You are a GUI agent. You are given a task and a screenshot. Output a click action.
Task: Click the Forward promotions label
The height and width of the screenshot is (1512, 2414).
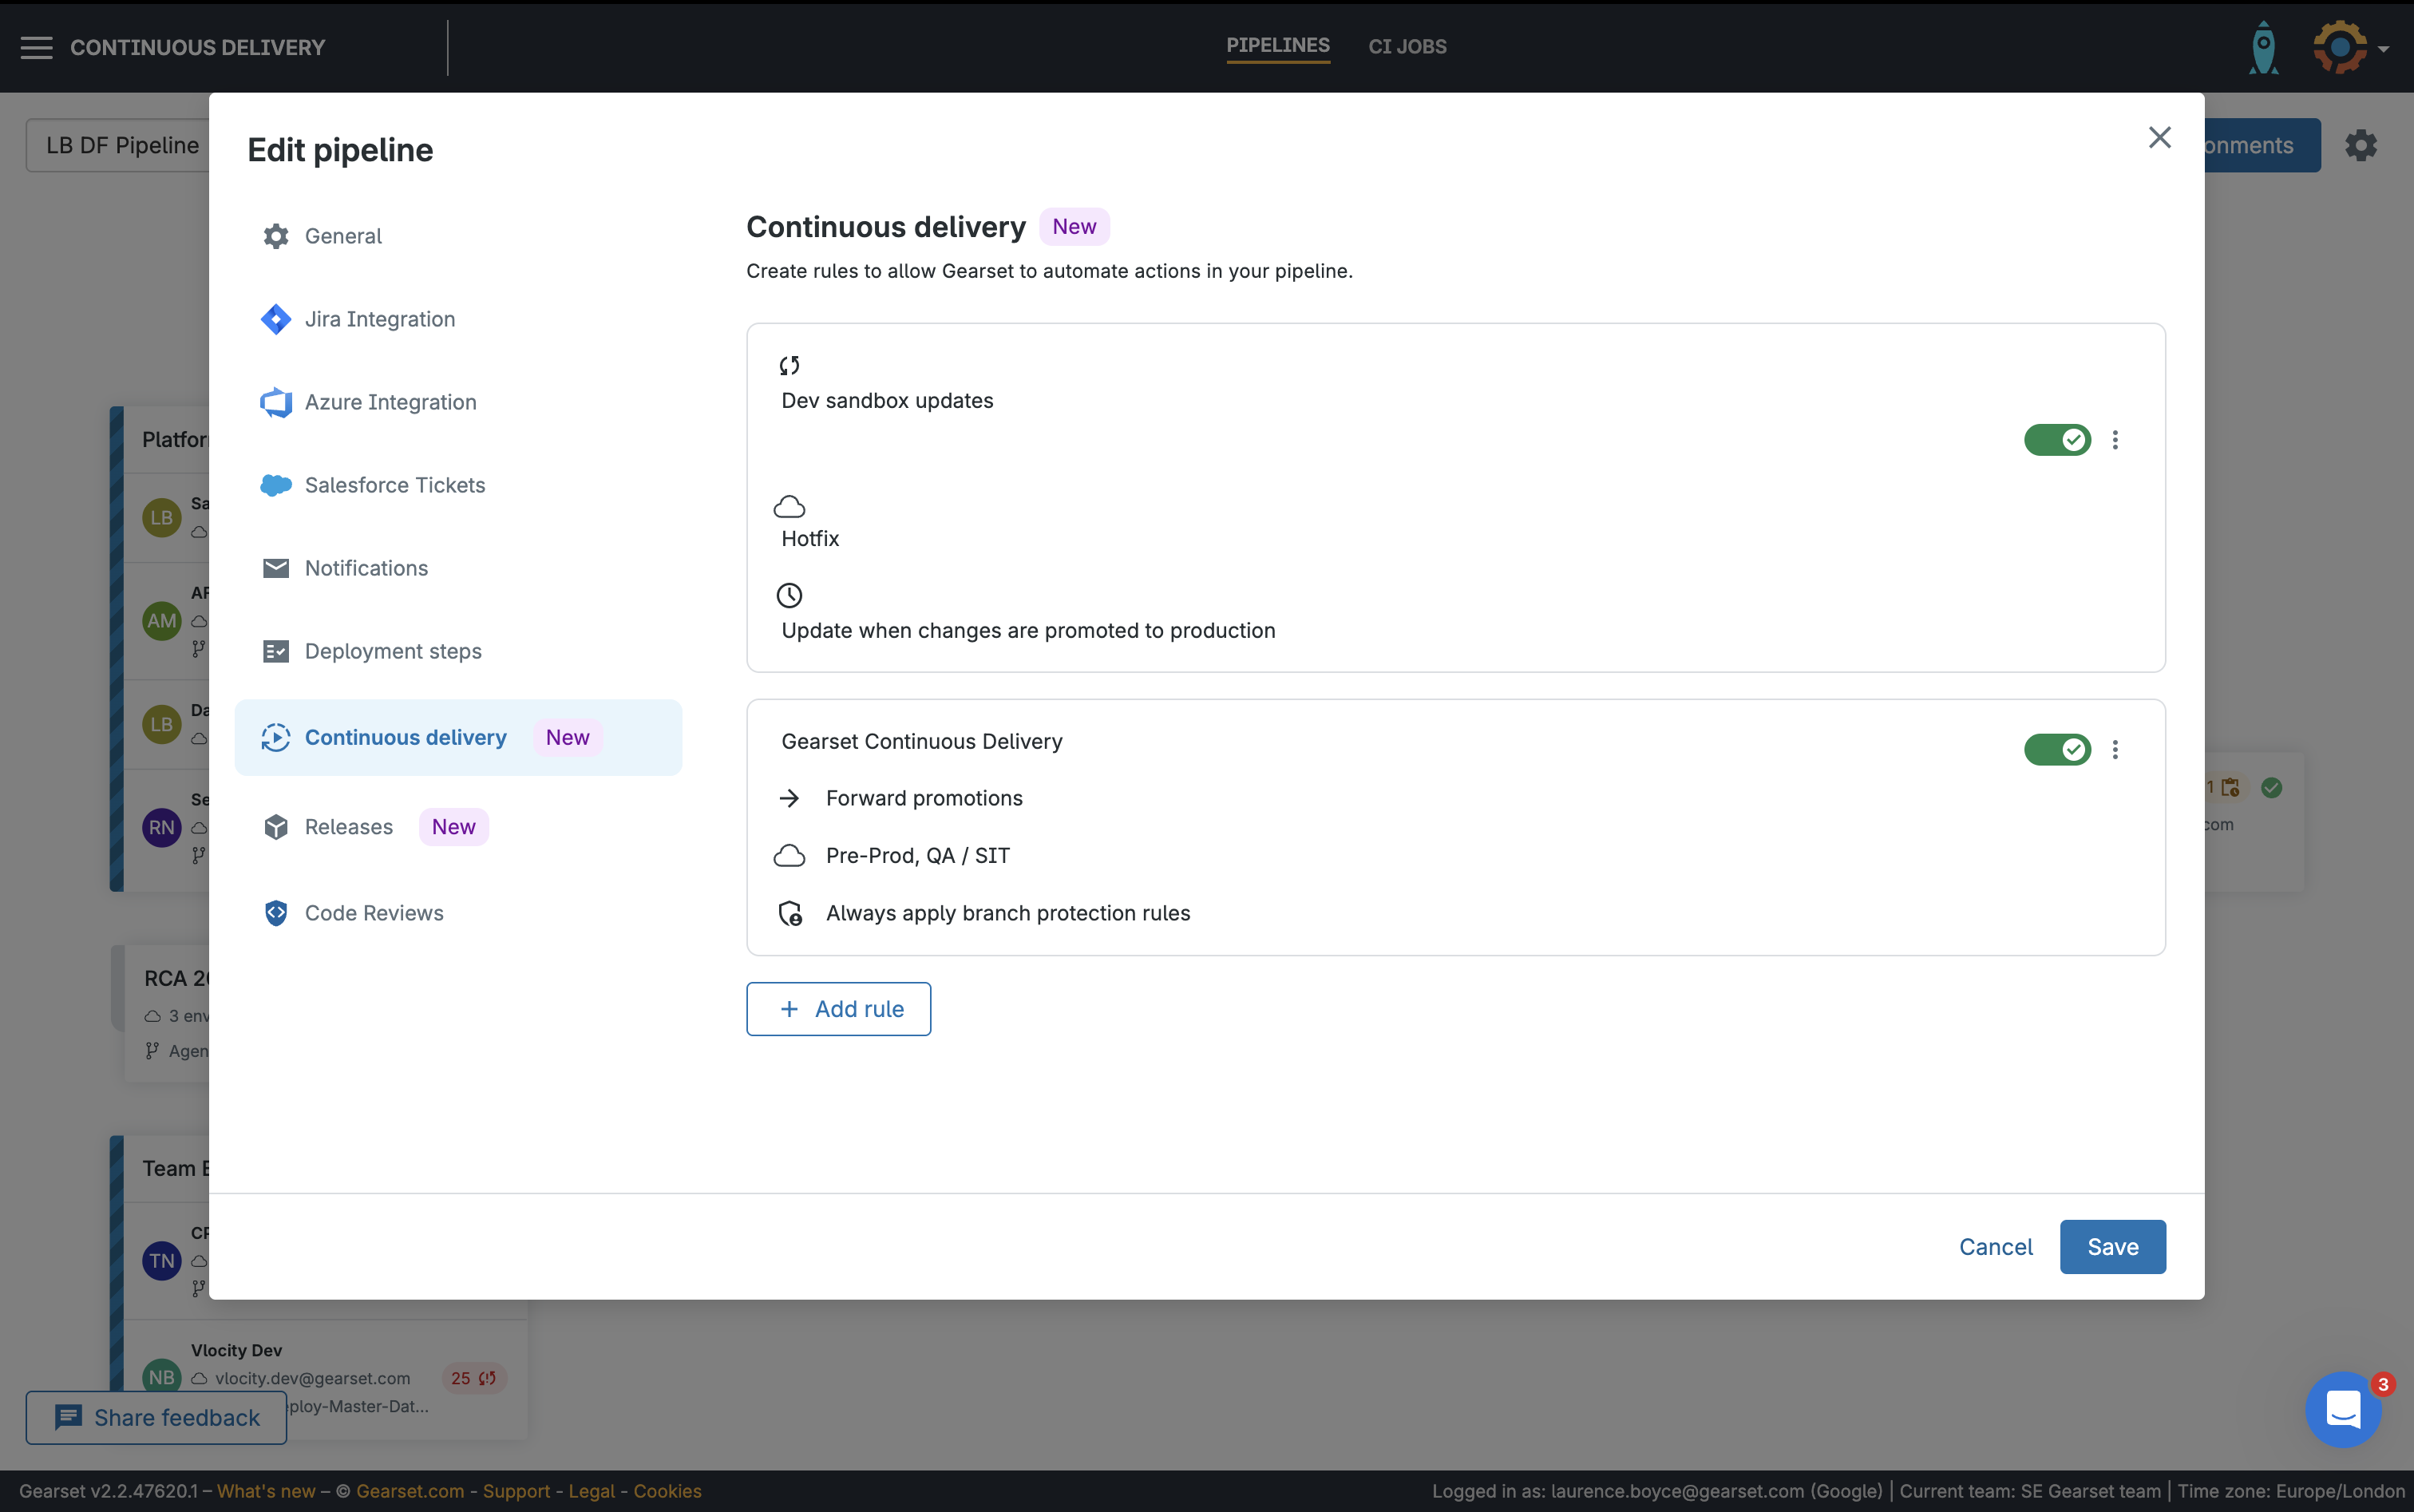(924, 798)
